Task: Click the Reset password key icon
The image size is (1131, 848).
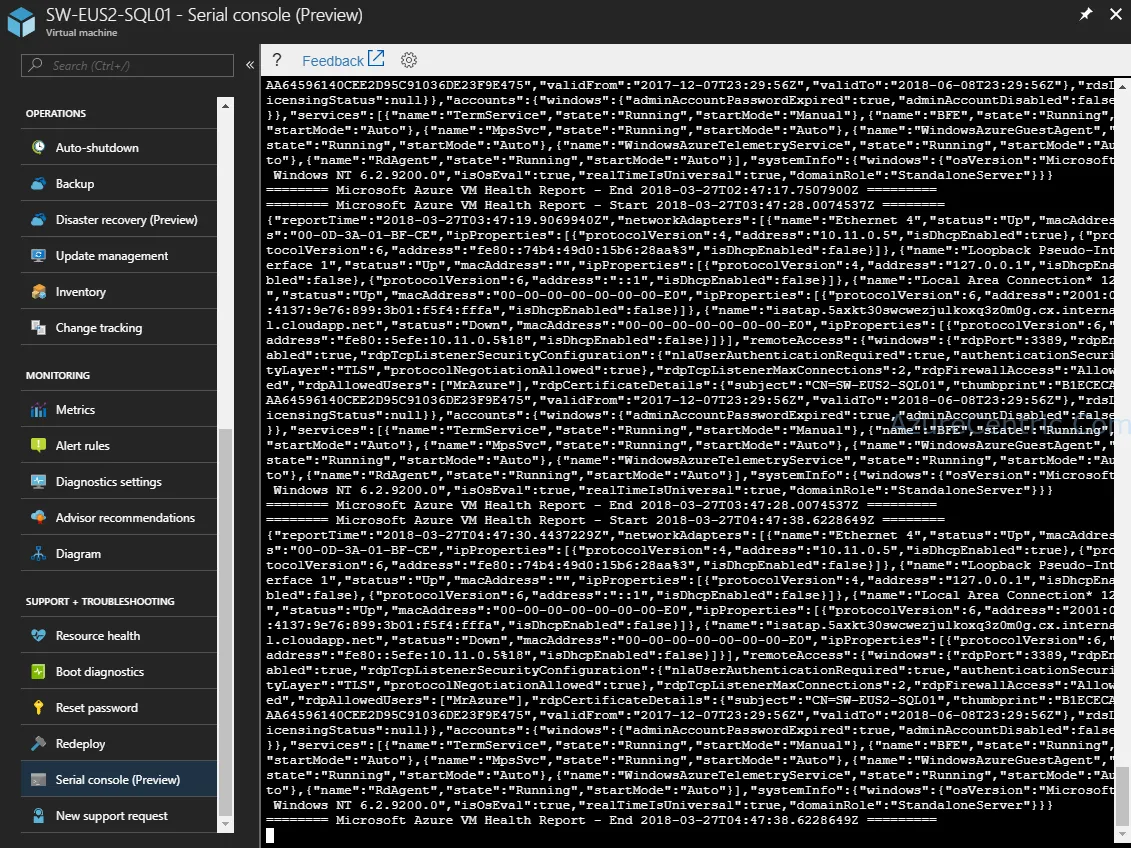Action: 38,707
